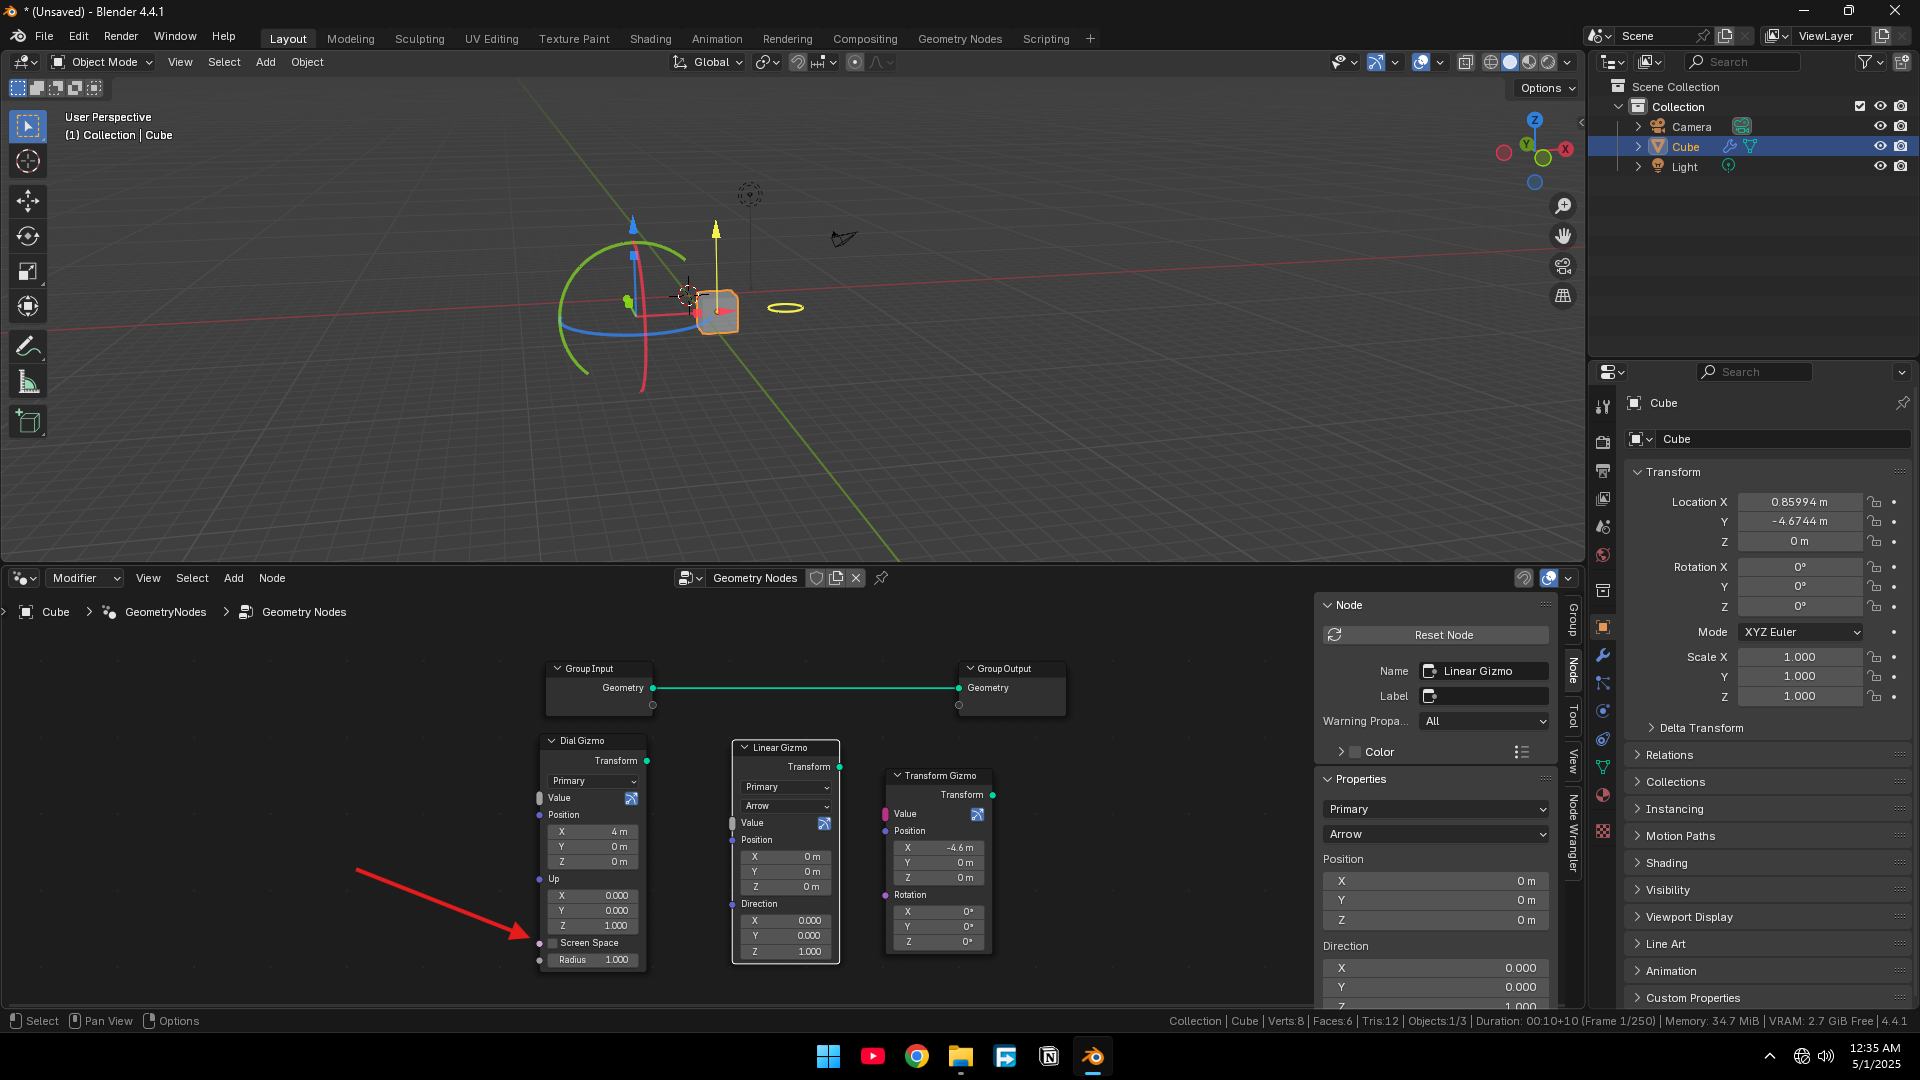Click the Location X field

click(1800, 502)
